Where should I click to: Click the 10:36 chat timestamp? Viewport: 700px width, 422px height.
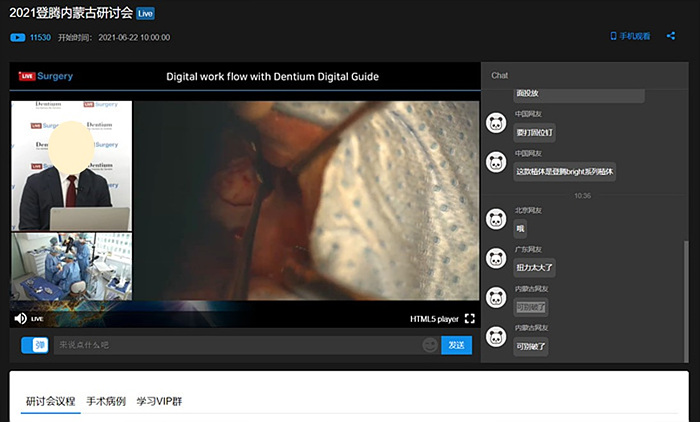click(x=582, y=196)
